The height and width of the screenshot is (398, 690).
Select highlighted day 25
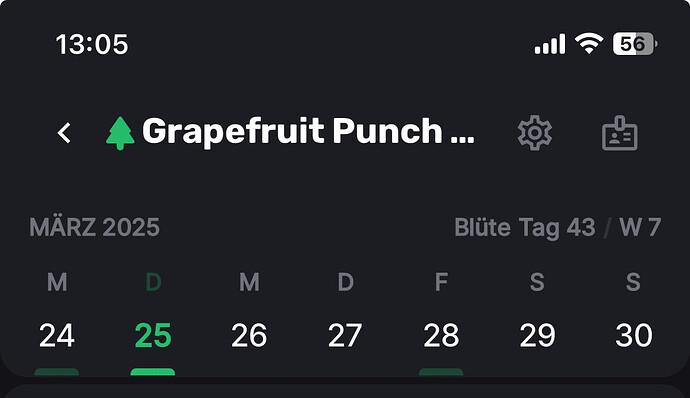pyautogui.click(x=153, y=335)
